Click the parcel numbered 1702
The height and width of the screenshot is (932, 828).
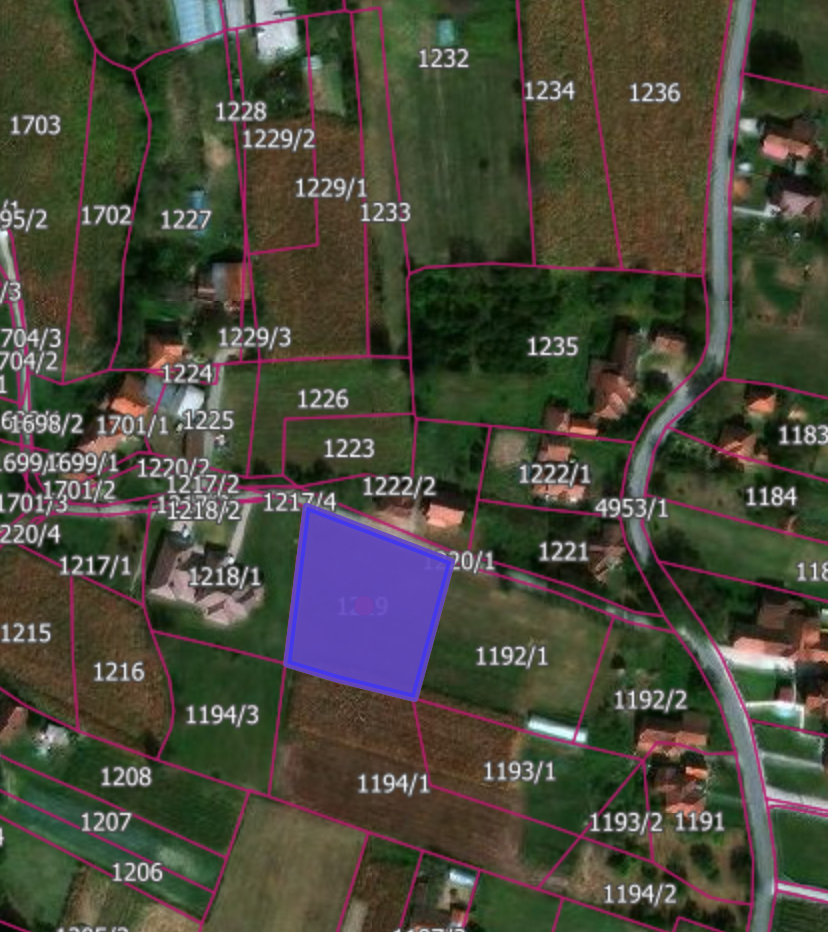tap(106, 215)
